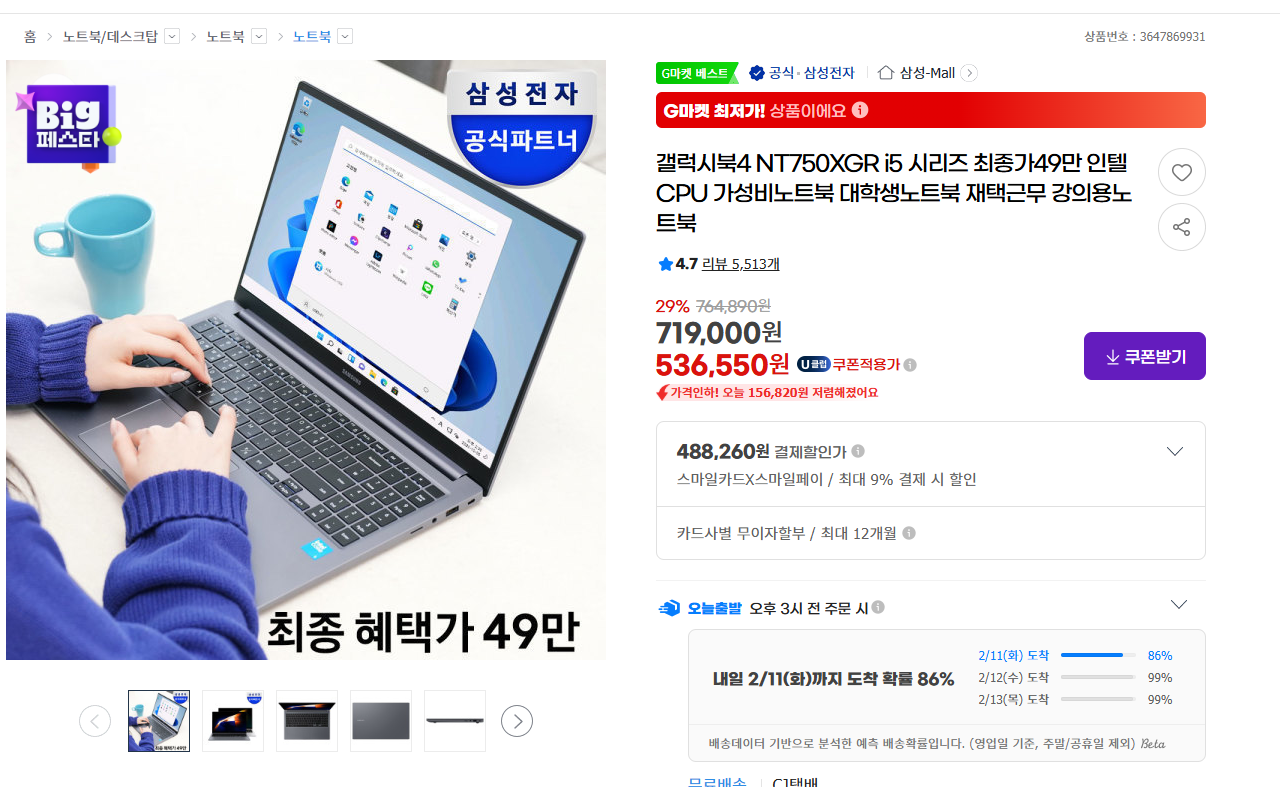Image resolution: width=1280 pixels, height=787 pixels.
Task: Select the closed laptop lid thumbnail
Action: click(381, 721)
